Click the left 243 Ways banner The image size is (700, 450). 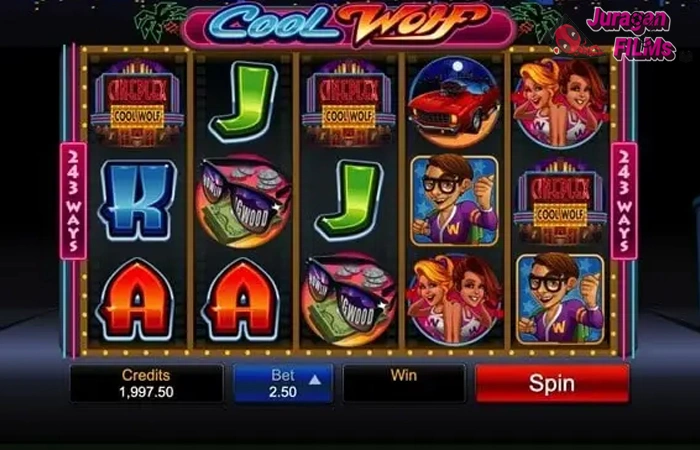click(73, 201)
